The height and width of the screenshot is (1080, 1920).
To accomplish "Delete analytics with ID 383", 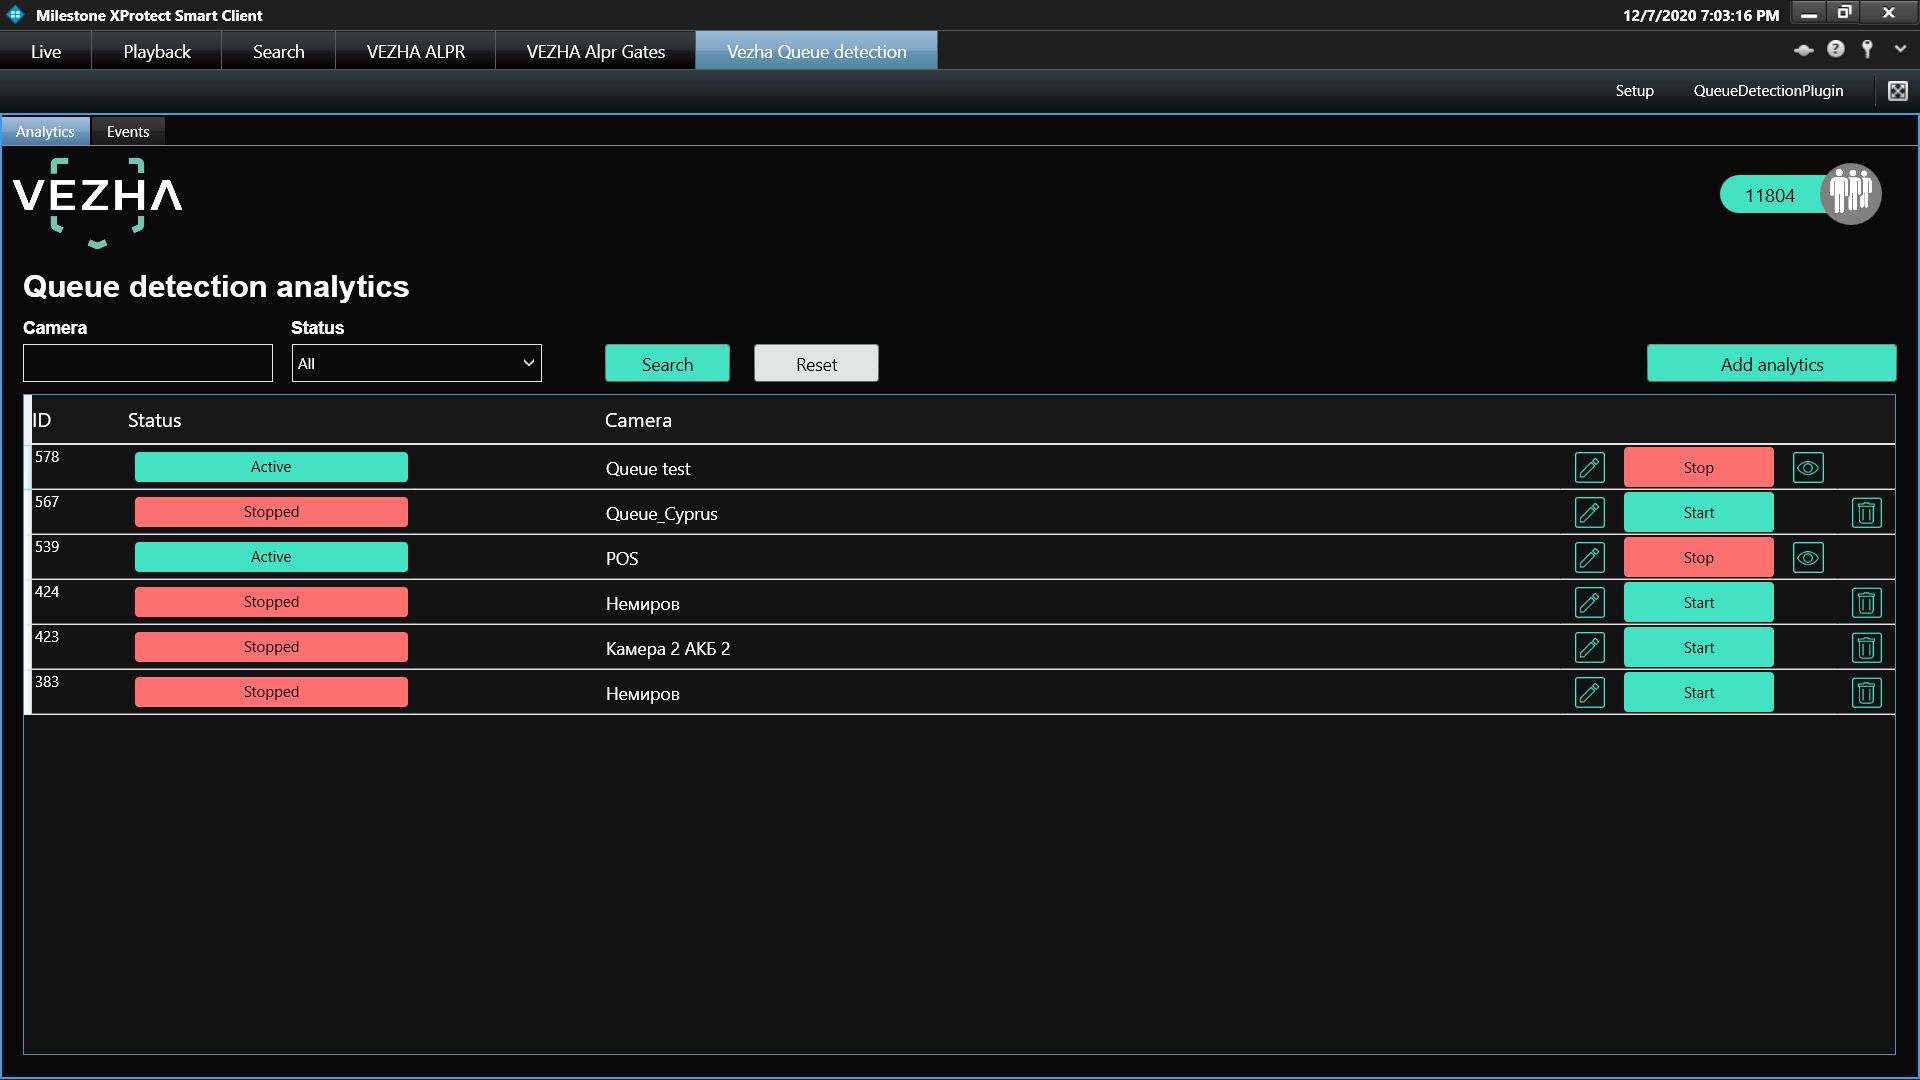I will (1866, 693).
